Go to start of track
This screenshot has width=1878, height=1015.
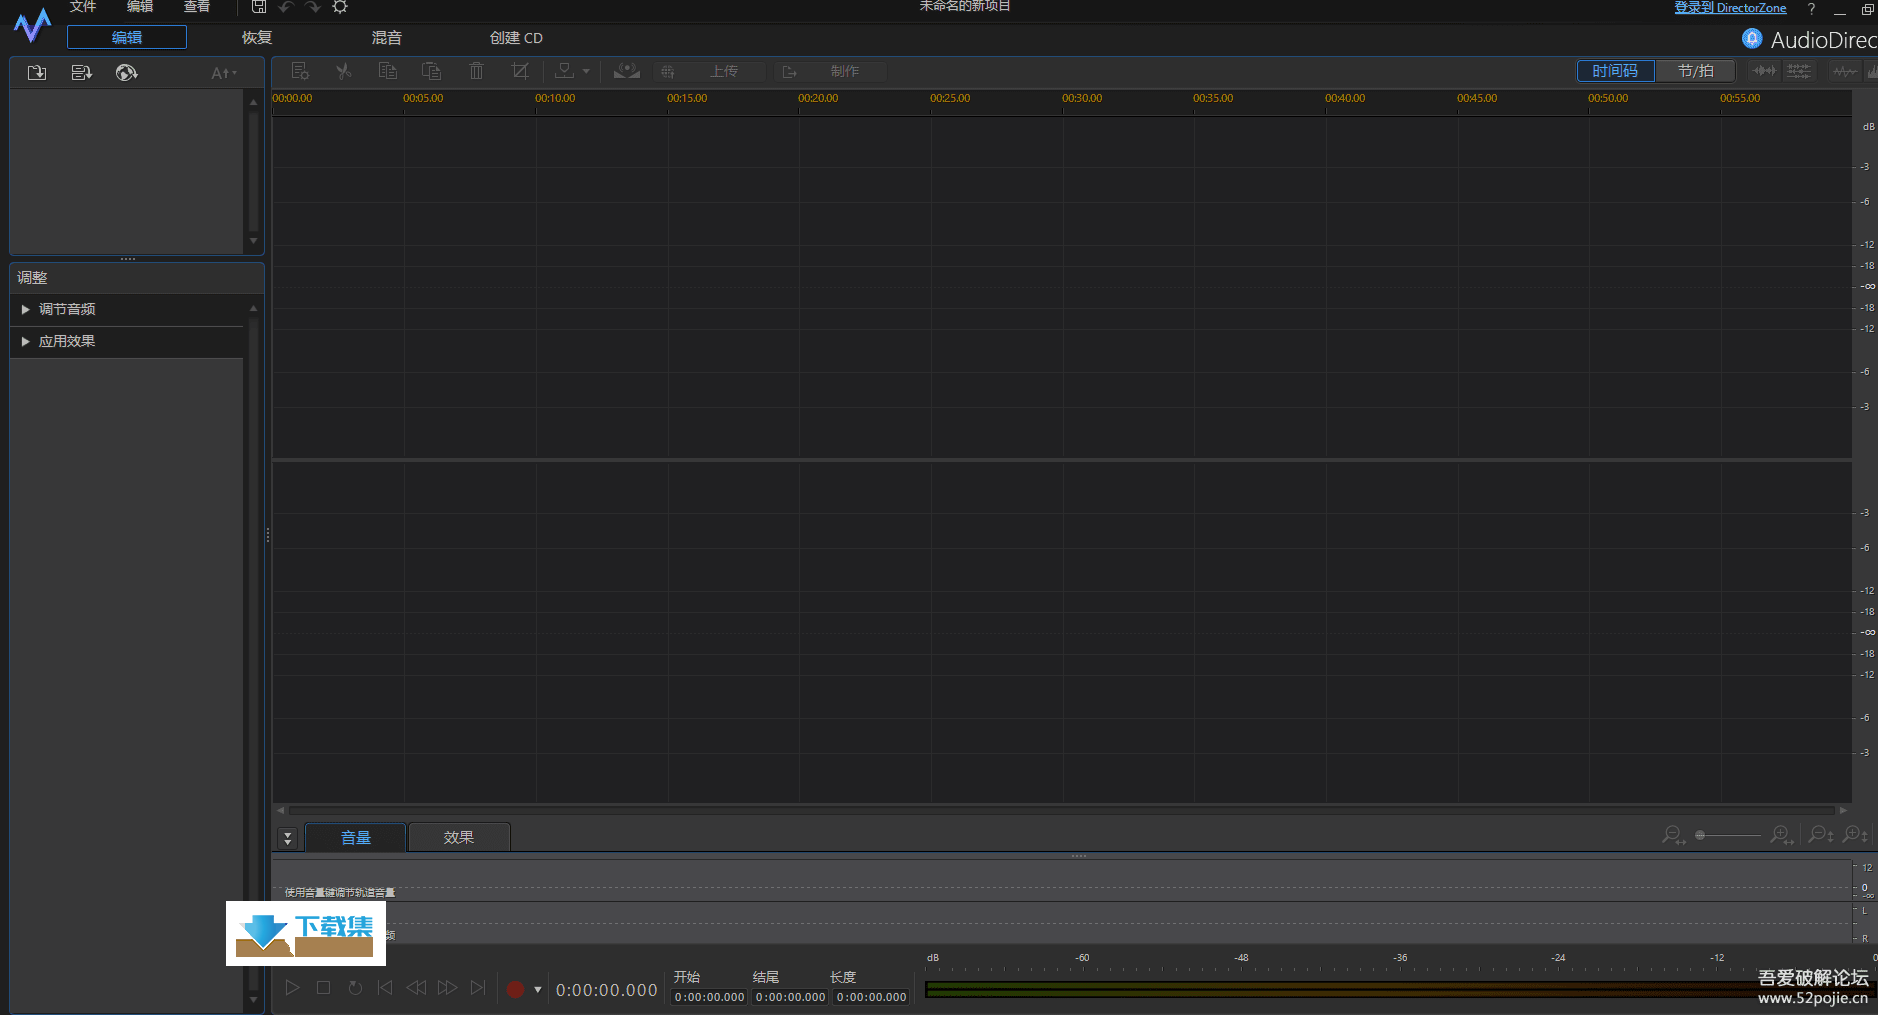[385, 988]
